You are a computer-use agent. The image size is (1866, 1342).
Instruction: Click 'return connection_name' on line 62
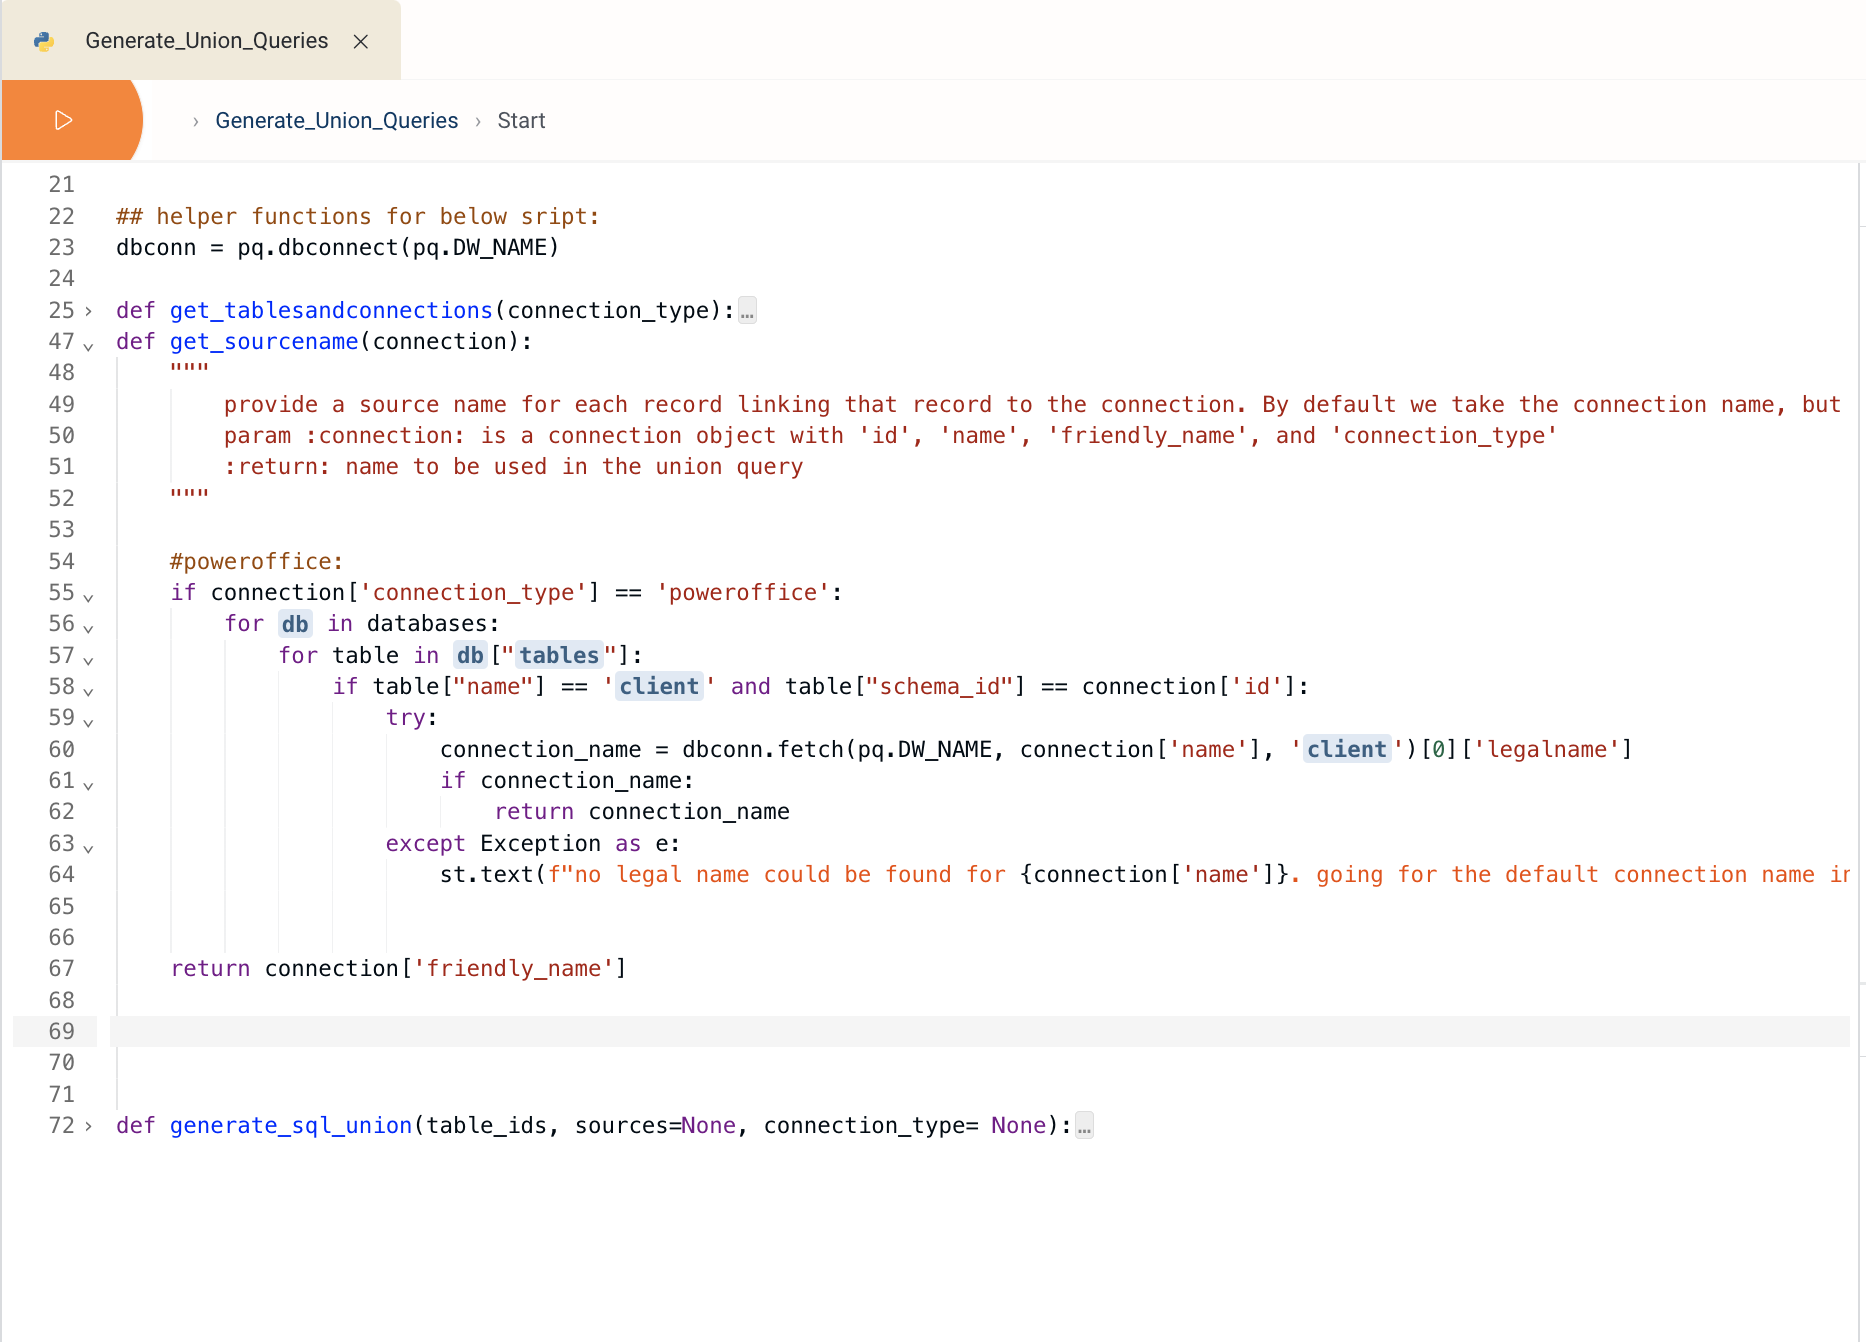point(642,812)
